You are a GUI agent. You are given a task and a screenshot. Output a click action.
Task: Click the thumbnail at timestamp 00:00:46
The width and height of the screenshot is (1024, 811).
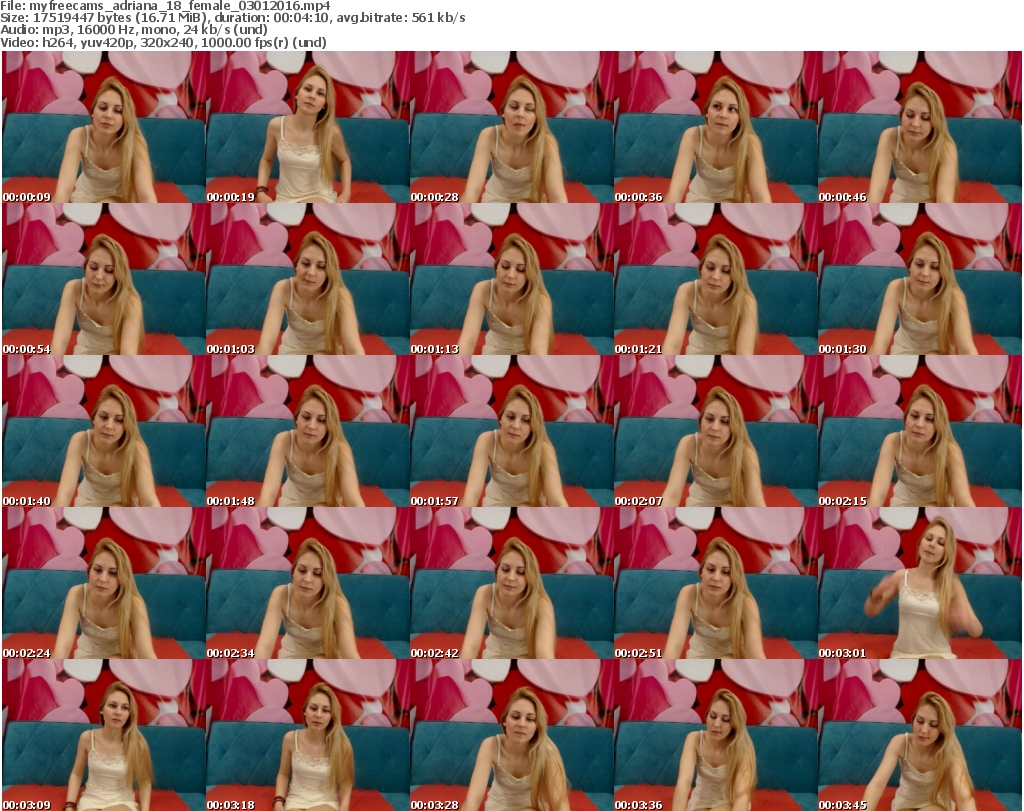(x=920, y=127)
